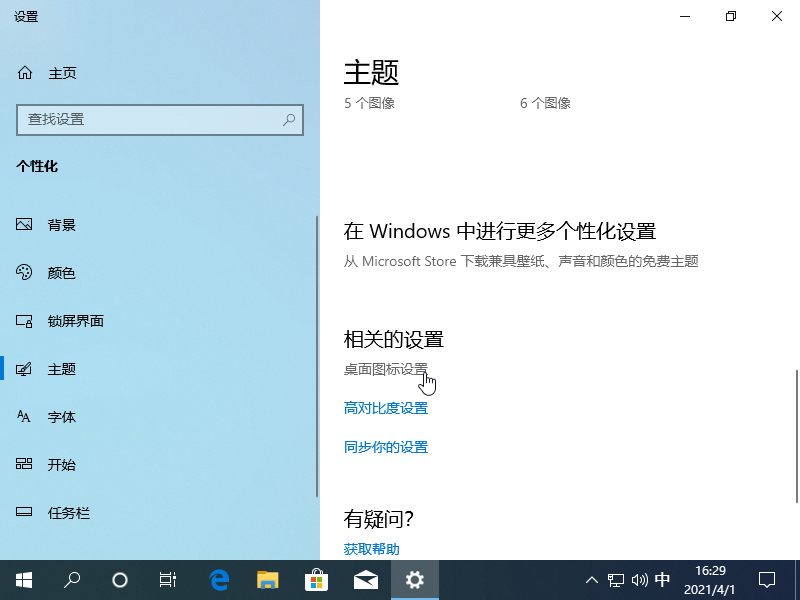
Task: Open the sync your settings link
Action: tap(385, 447)
